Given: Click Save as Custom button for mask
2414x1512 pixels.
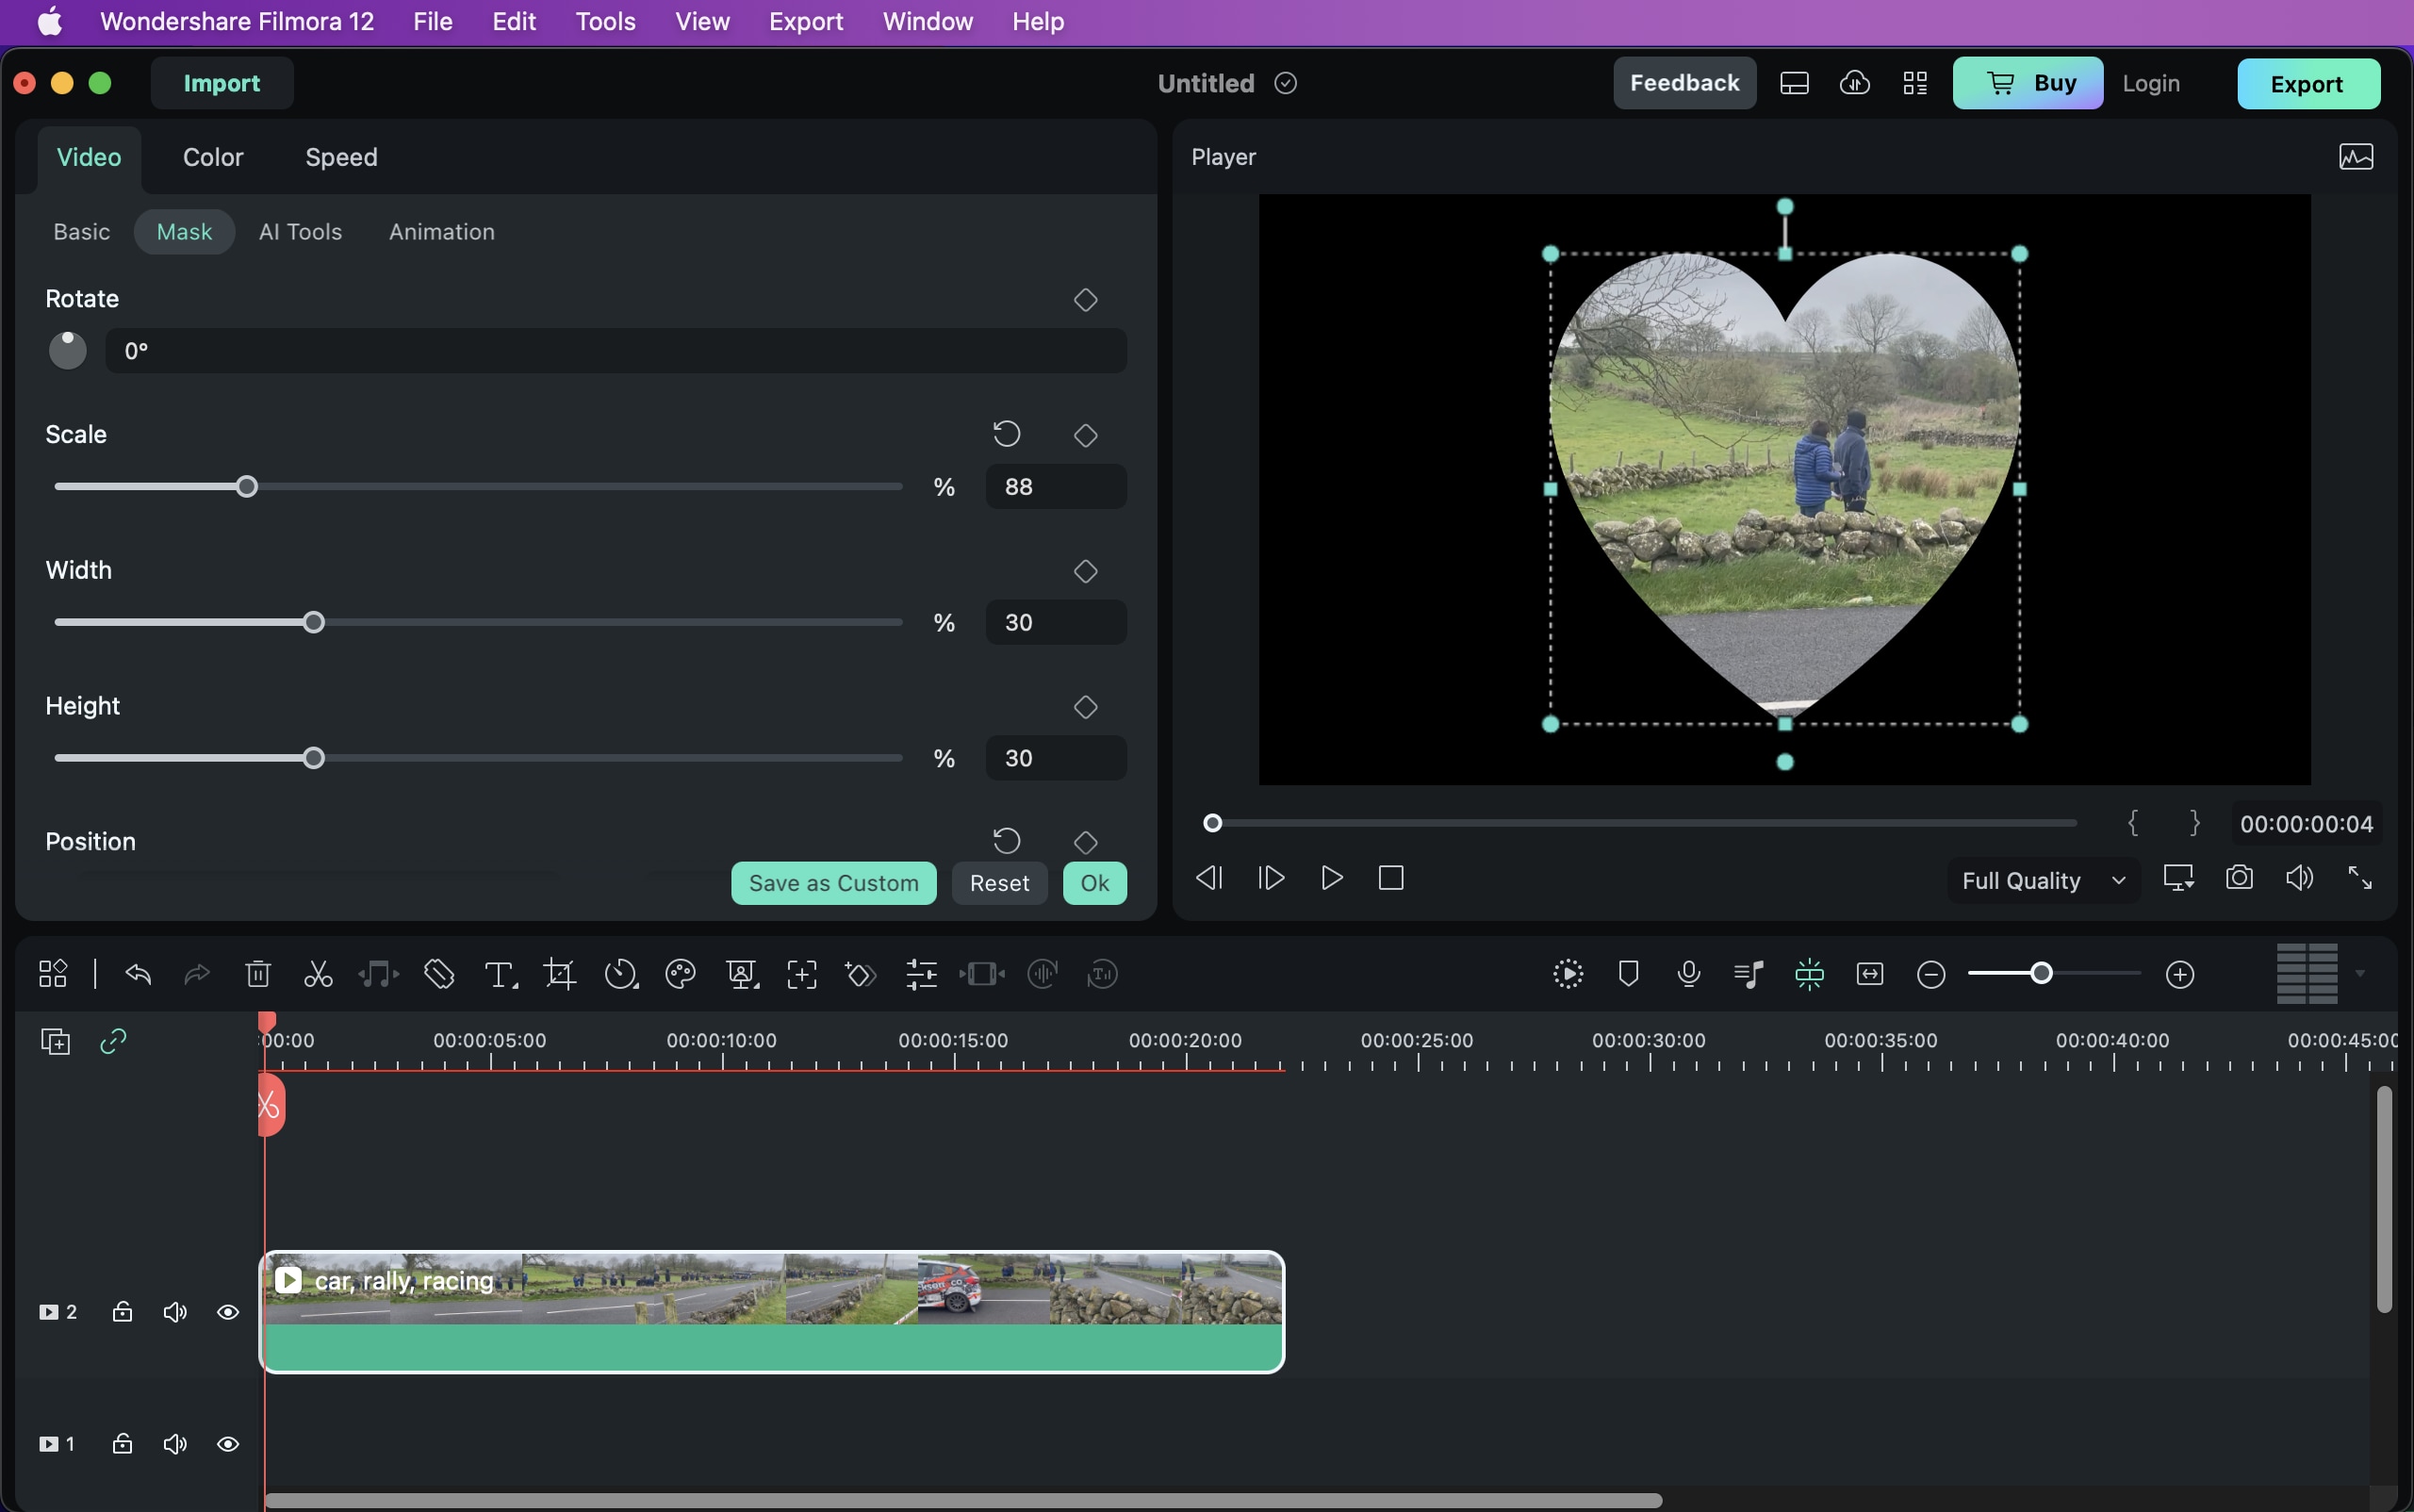Looking at the screenshot, I should tap(834, 881).
